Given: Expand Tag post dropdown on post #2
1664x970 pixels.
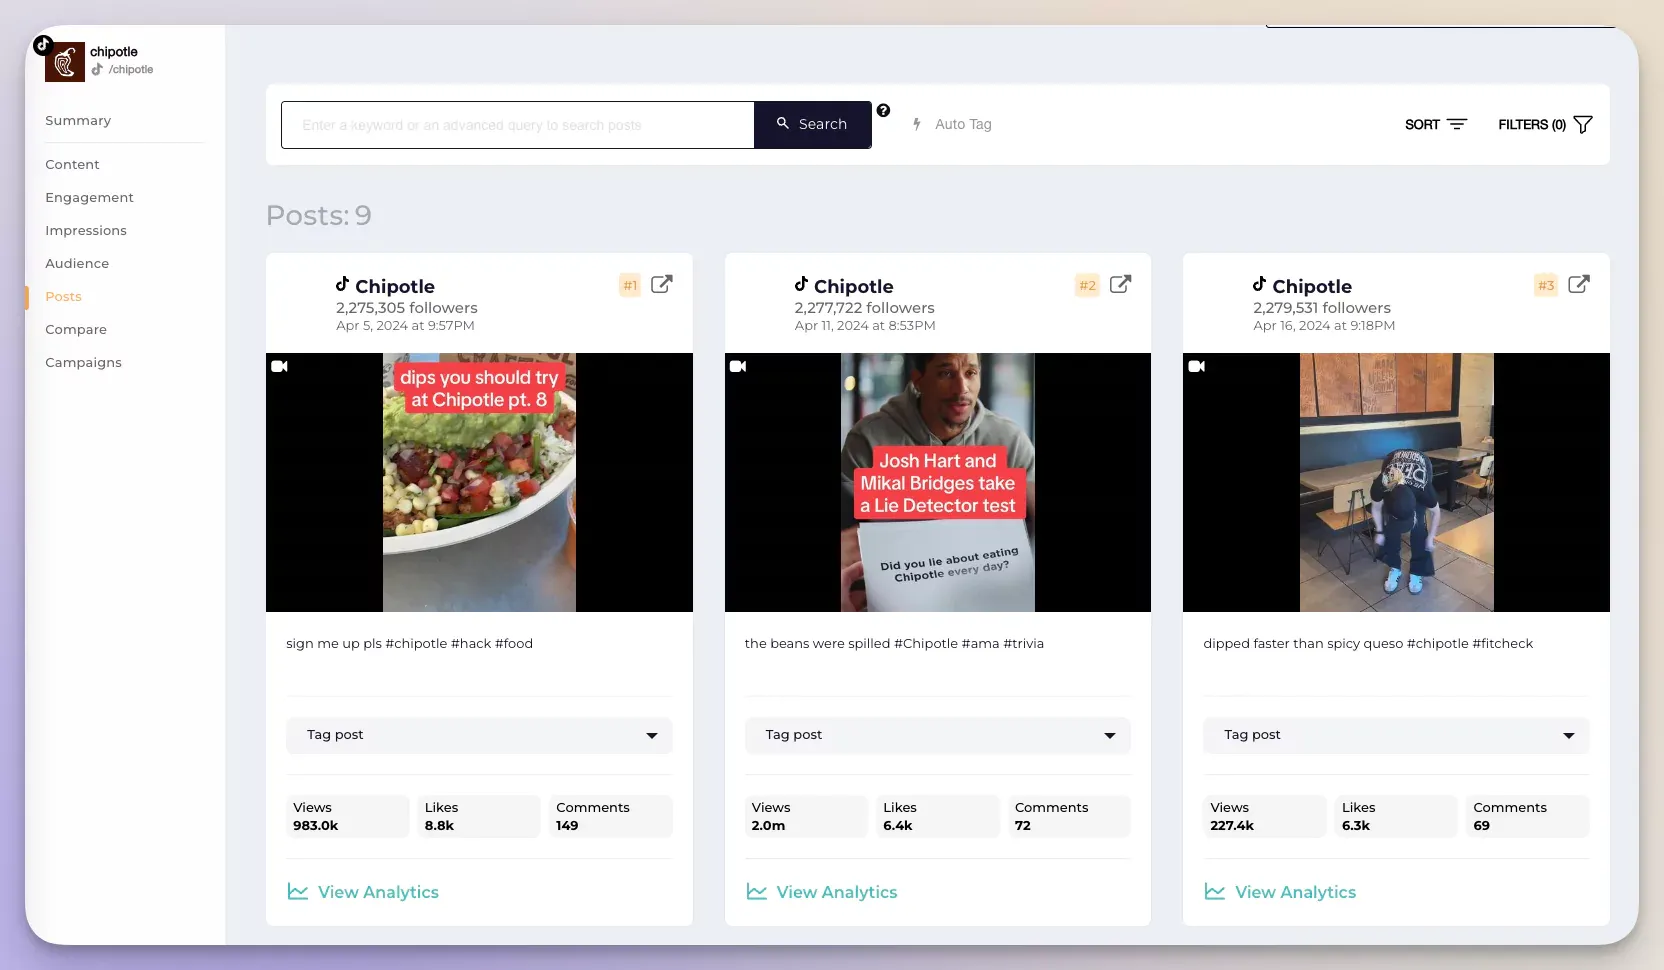Looking at the screenshot, I should [x=938, y=735].
